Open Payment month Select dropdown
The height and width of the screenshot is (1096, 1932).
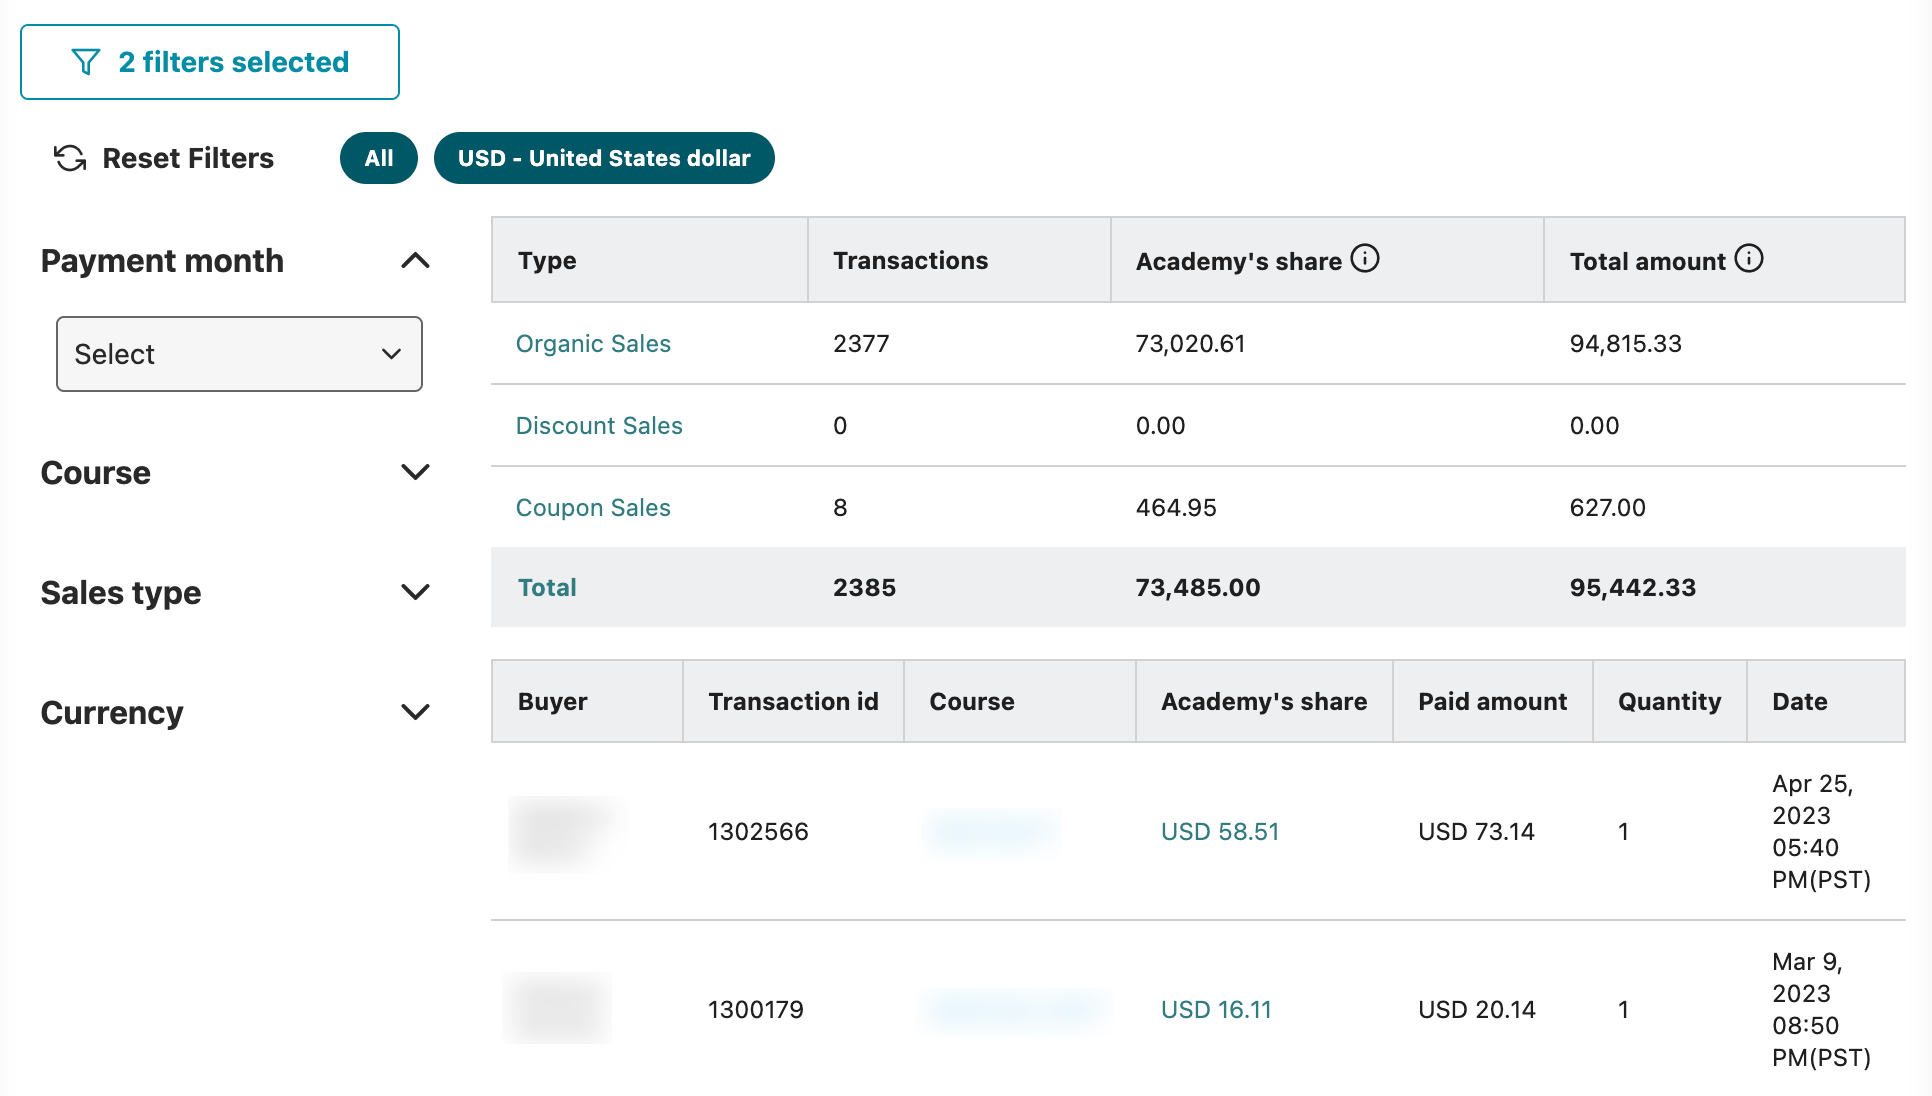tap(239, 354)
